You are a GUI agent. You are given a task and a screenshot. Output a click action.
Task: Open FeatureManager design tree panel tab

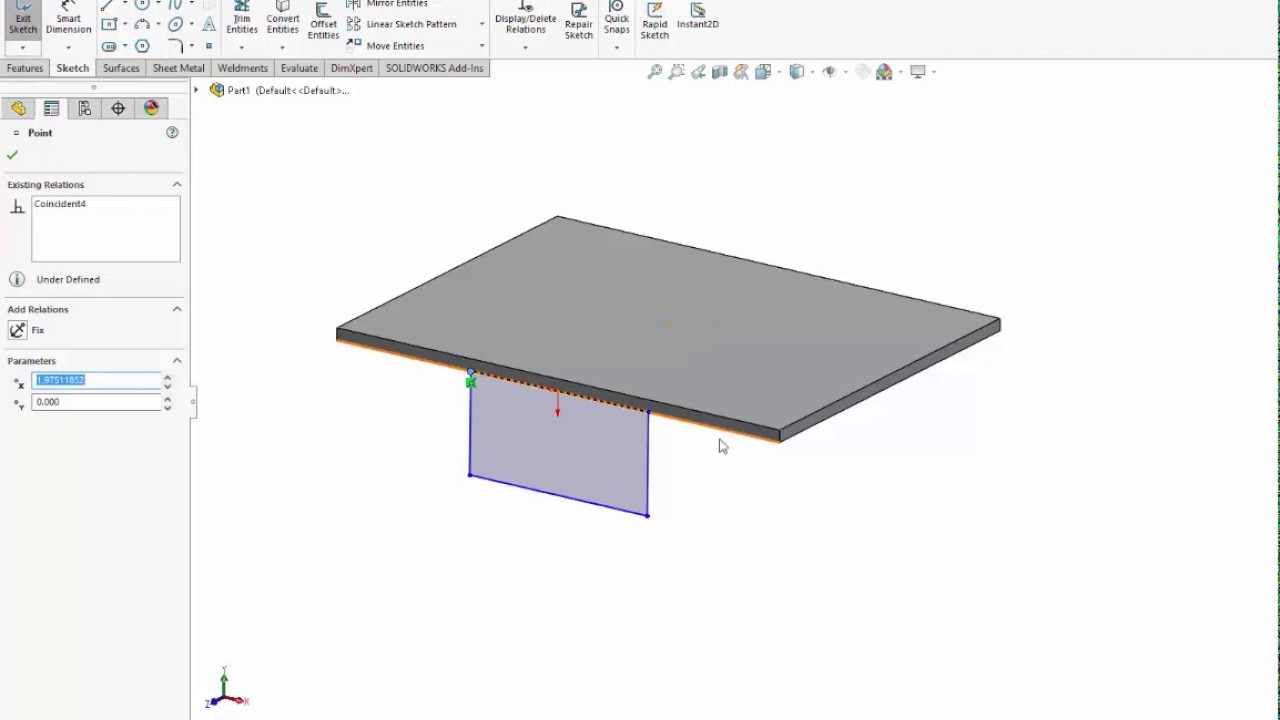click(19, 108)
